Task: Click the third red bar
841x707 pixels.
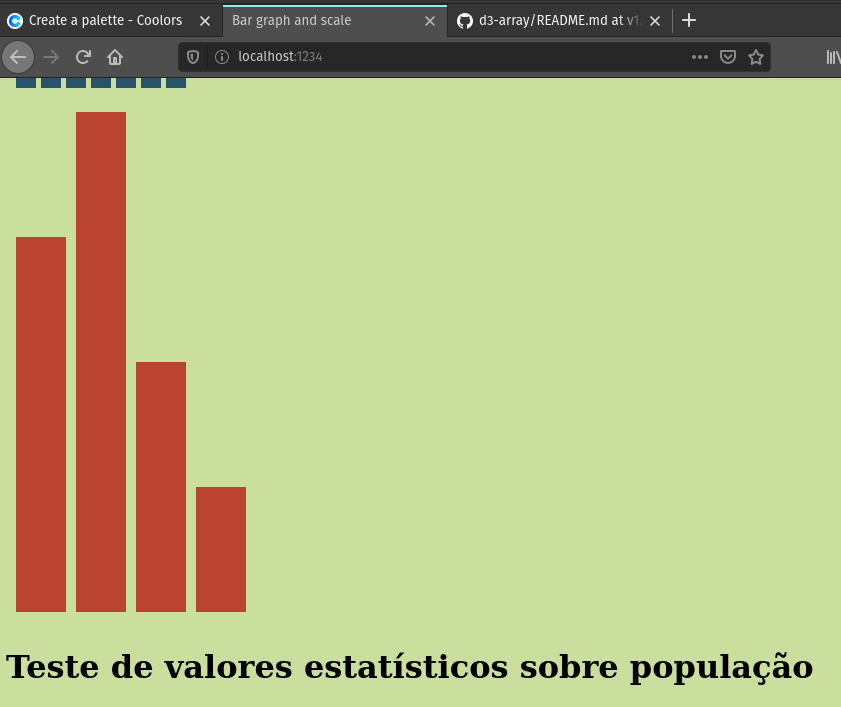Action: coord(161,487)
